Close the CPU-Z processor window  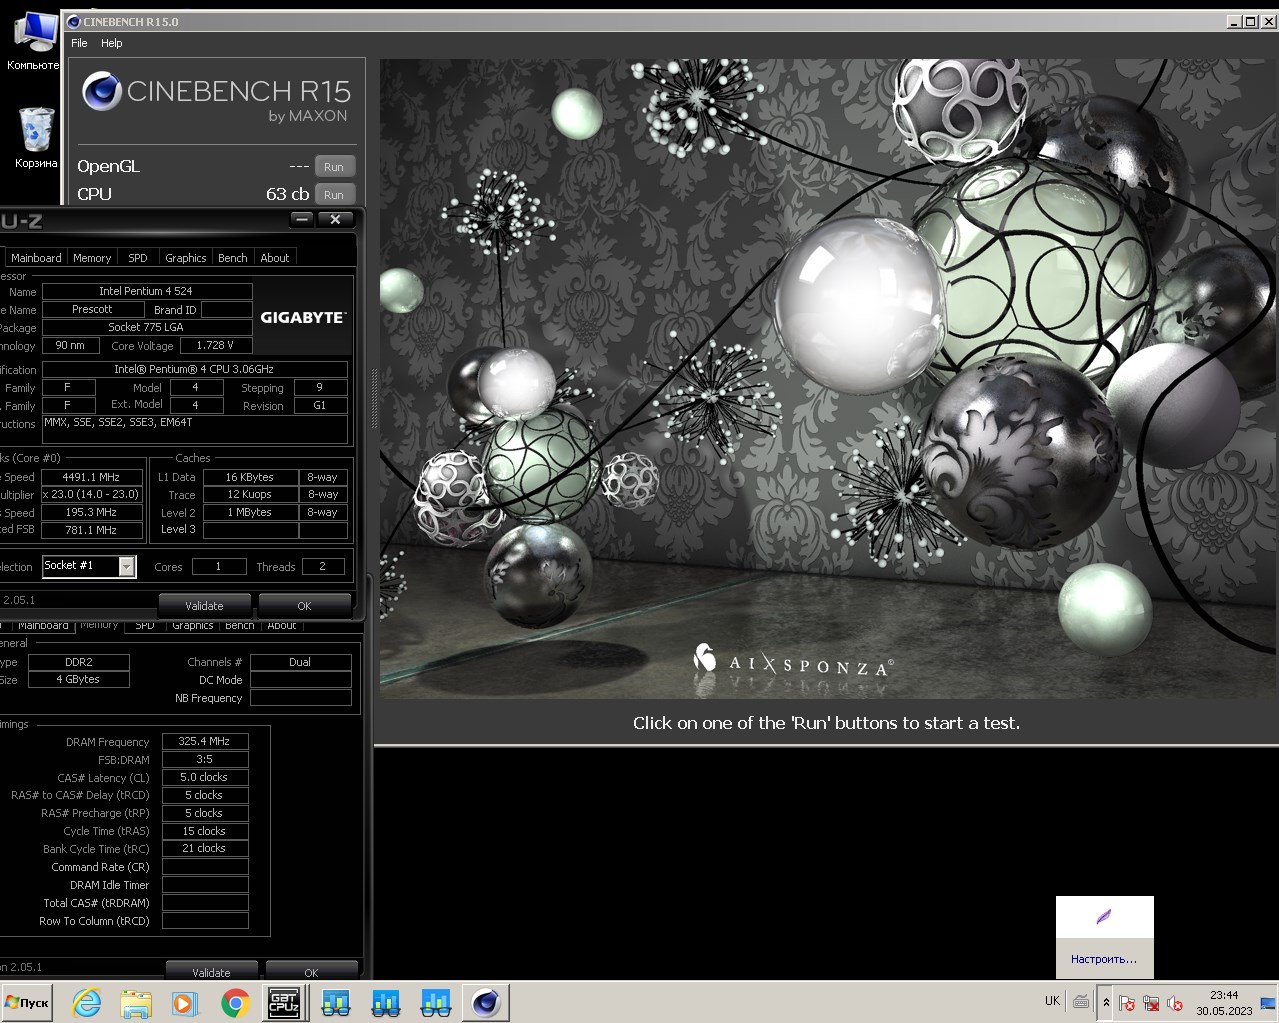pos(336,219)
